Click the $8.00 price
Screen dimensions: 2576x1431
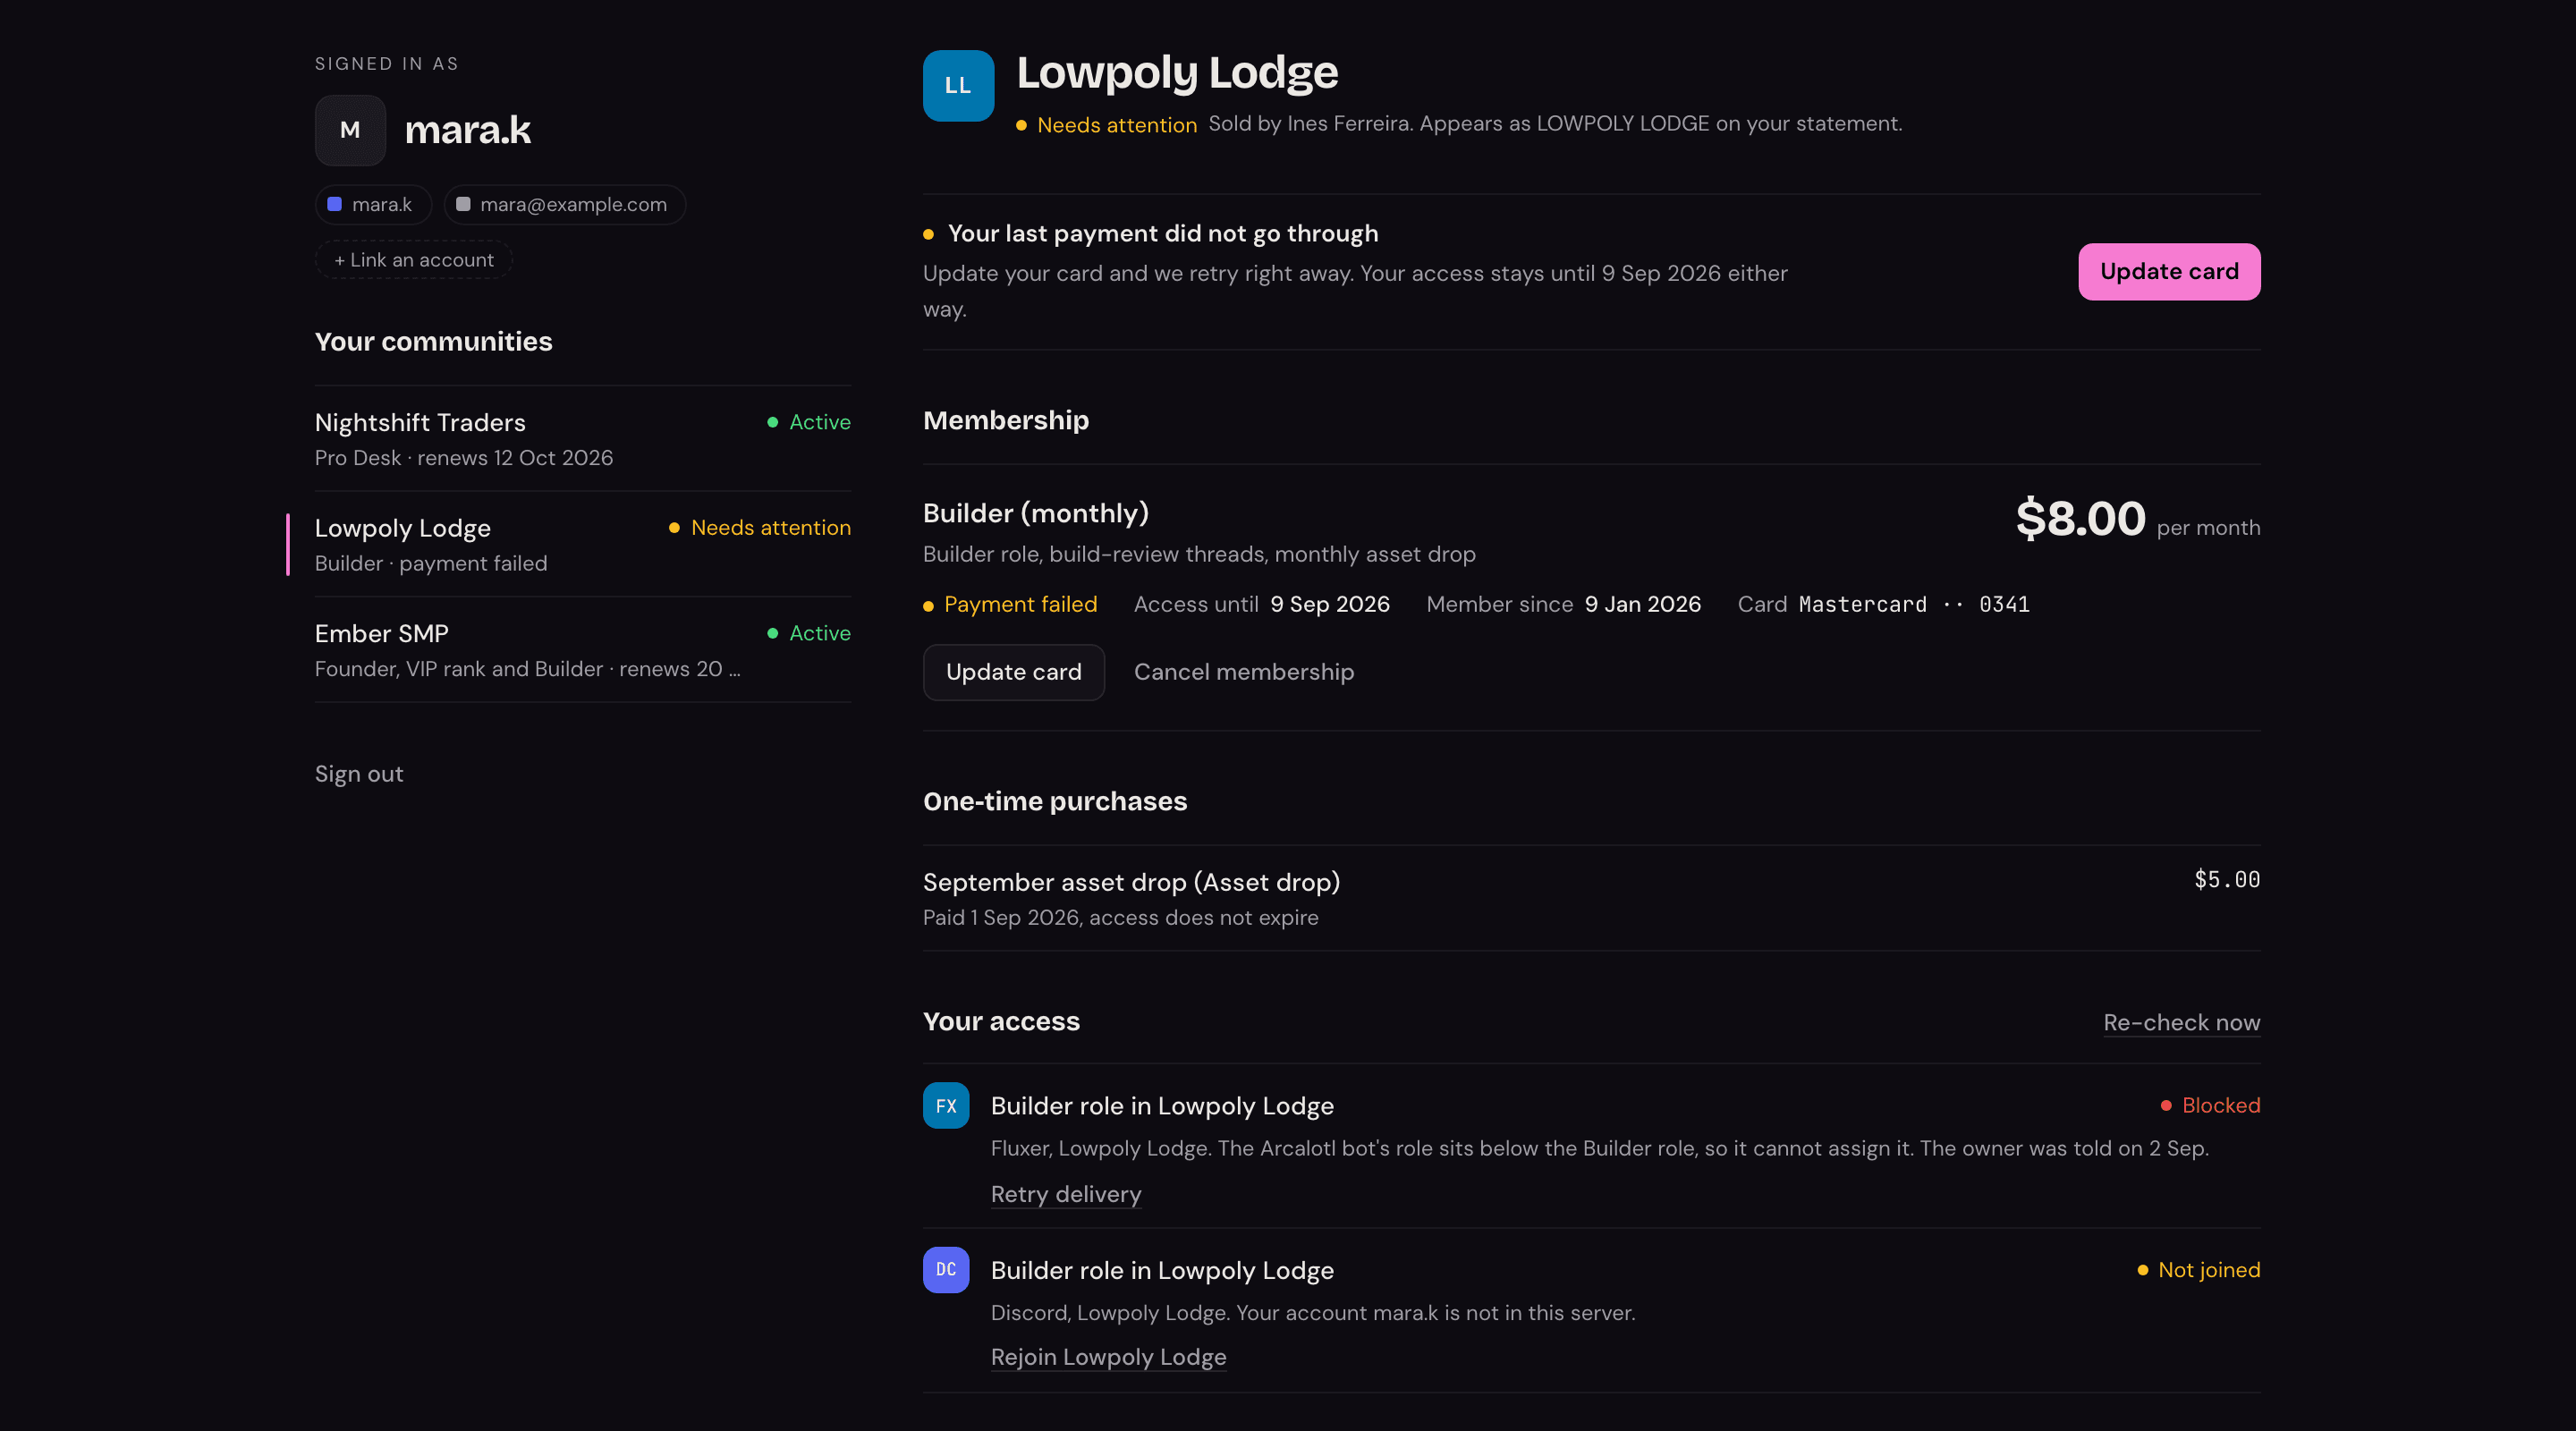[2080, 518]
